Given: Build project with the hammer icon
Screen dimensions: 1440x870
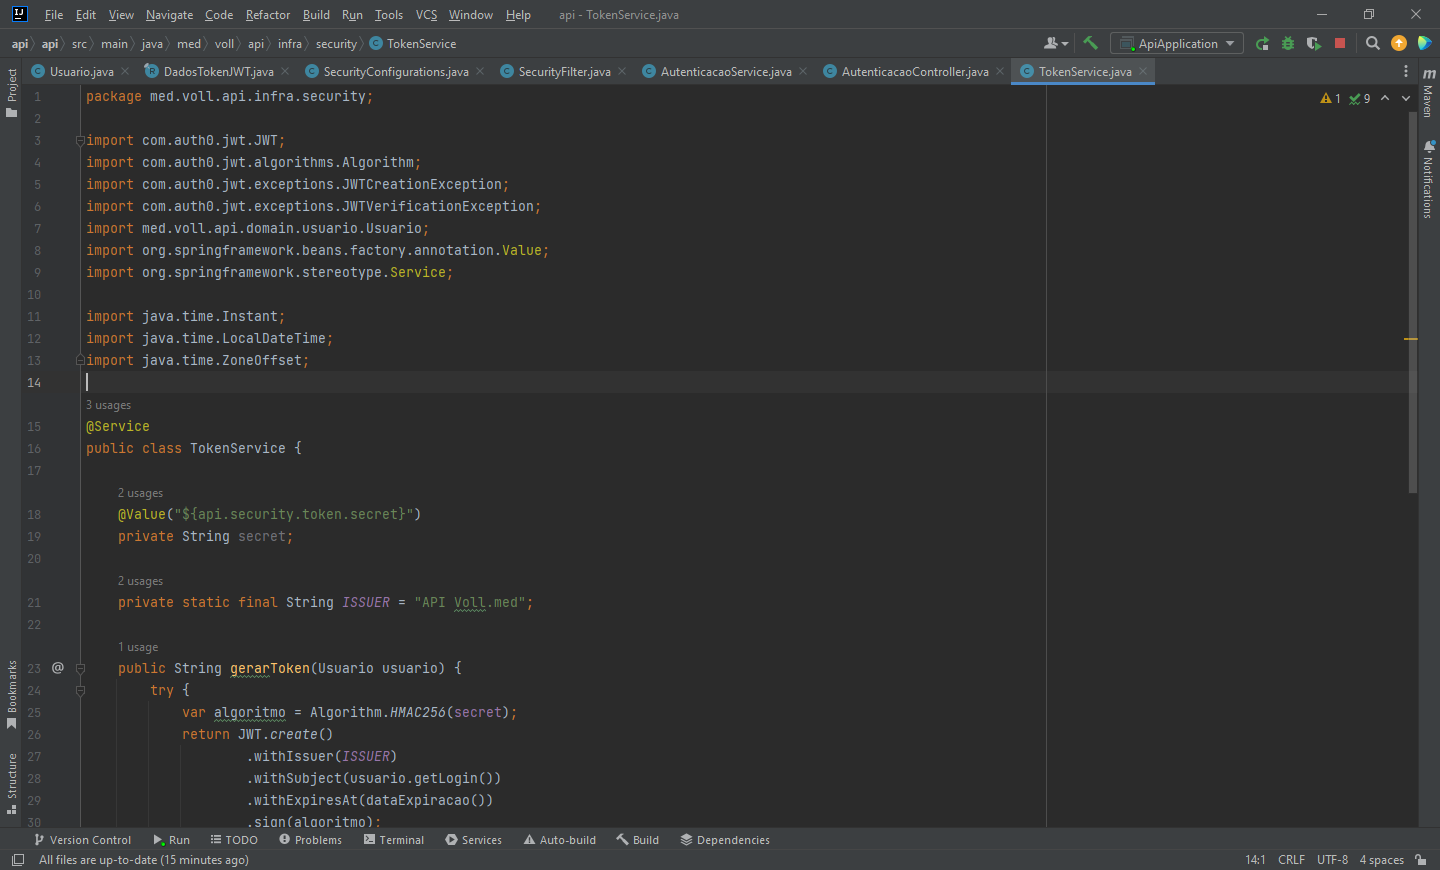Looking at the screenshot, I should tap(1090, 43).
